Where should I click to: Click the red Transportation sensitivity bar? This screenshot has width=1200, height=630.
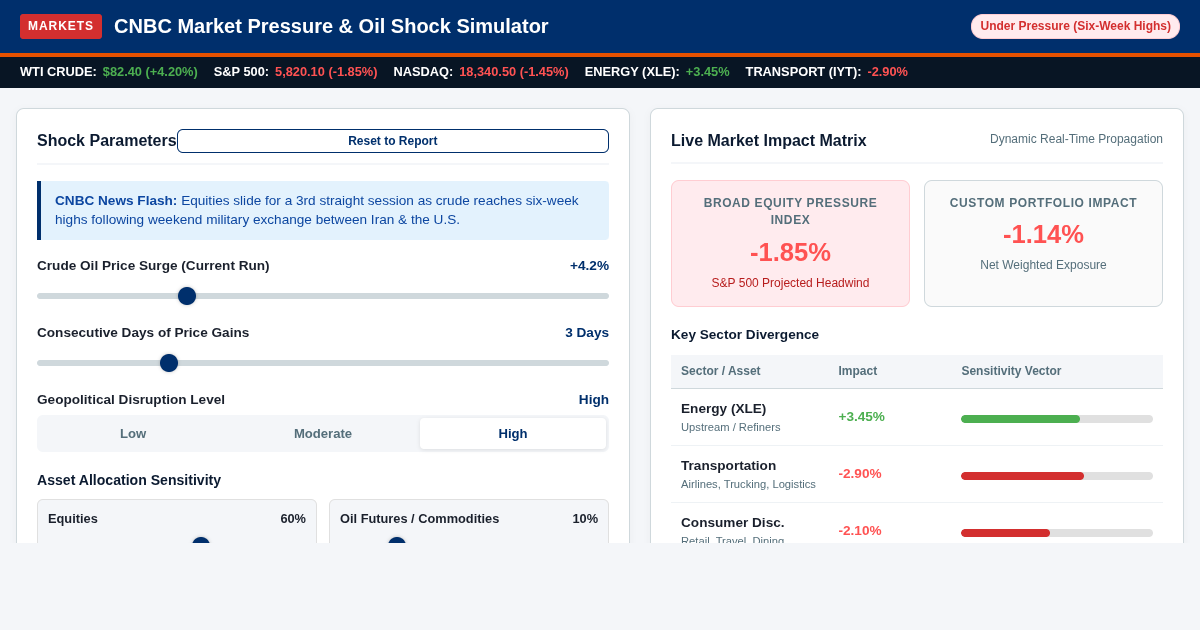click(1022, 476)
